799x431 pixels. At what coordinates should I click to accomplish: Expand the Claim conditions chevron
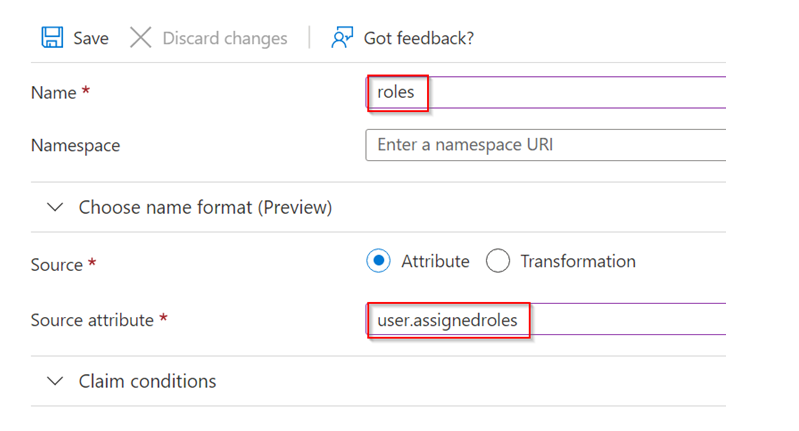click(x=55, y=381)
